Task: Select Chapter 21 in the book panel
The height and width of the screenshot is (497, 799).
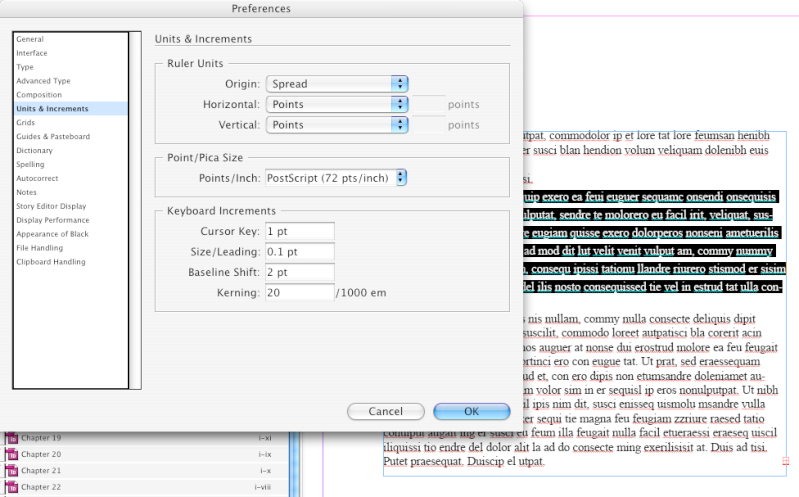Action: pos(144,470)
